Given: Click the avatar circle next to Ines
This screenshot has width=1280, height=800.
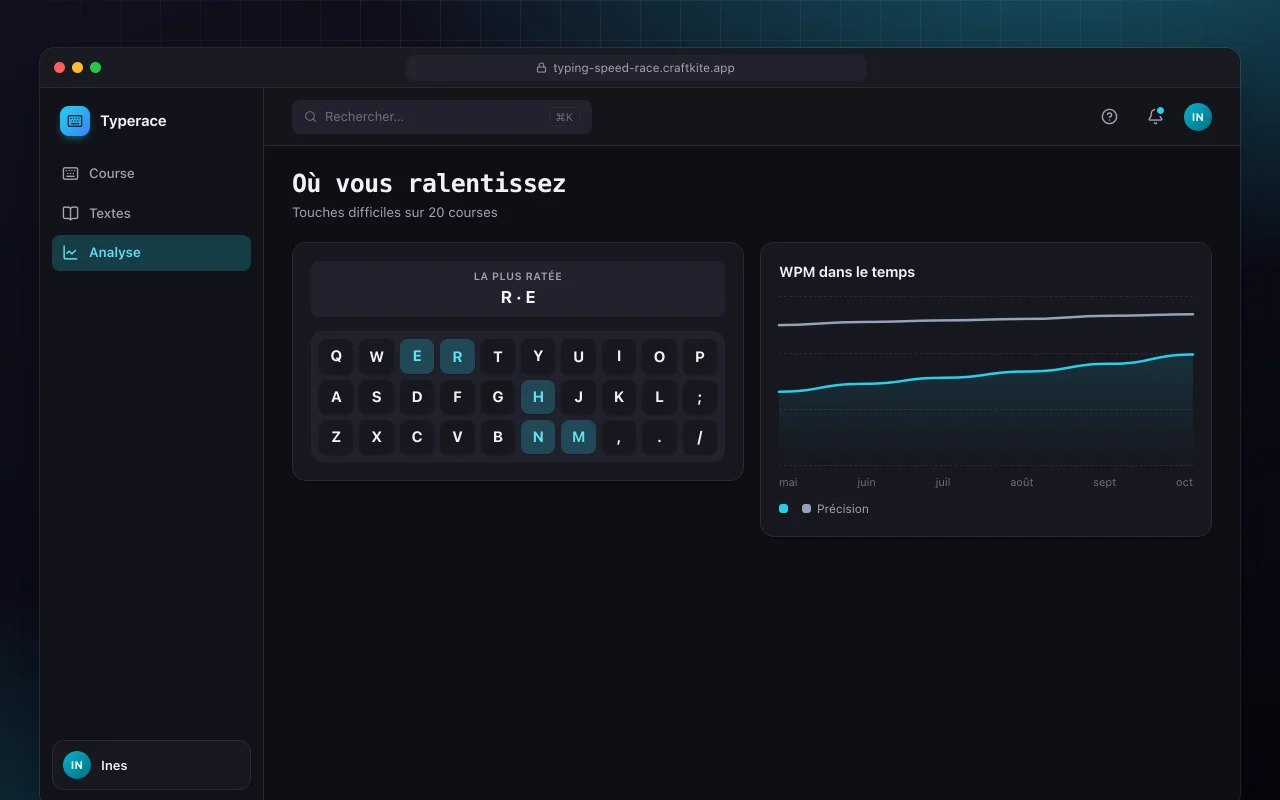Looking at the screenshot, I should pyautogui.click(x=77, y=765).
